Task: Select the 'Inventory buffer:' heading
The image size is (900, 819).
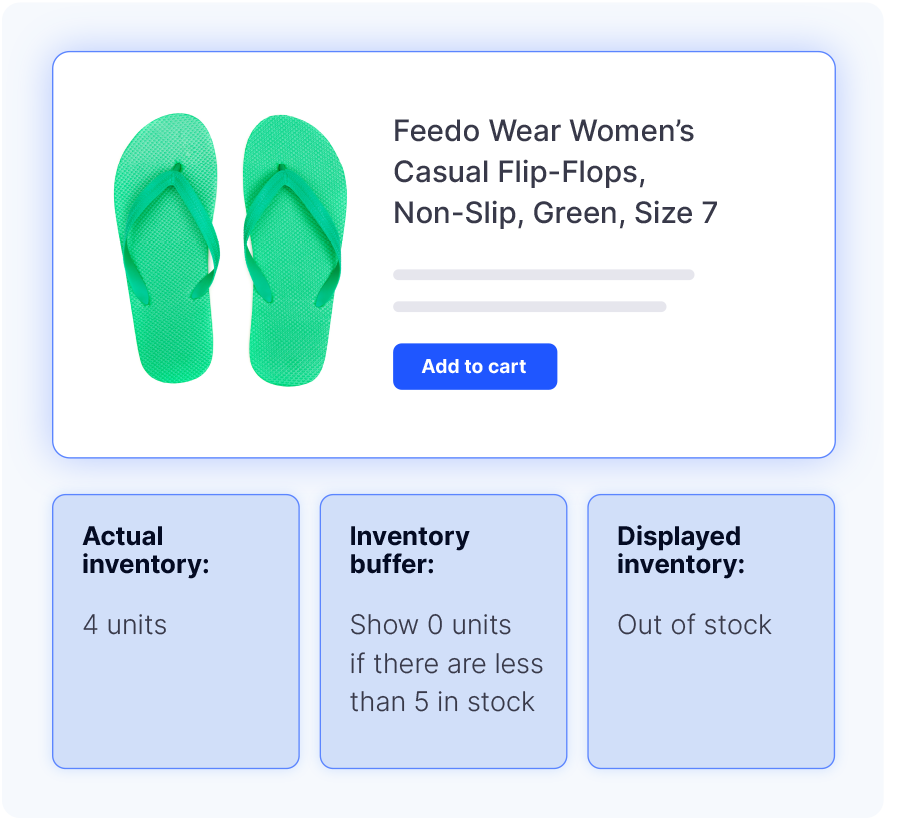Action: pos(409,550)
